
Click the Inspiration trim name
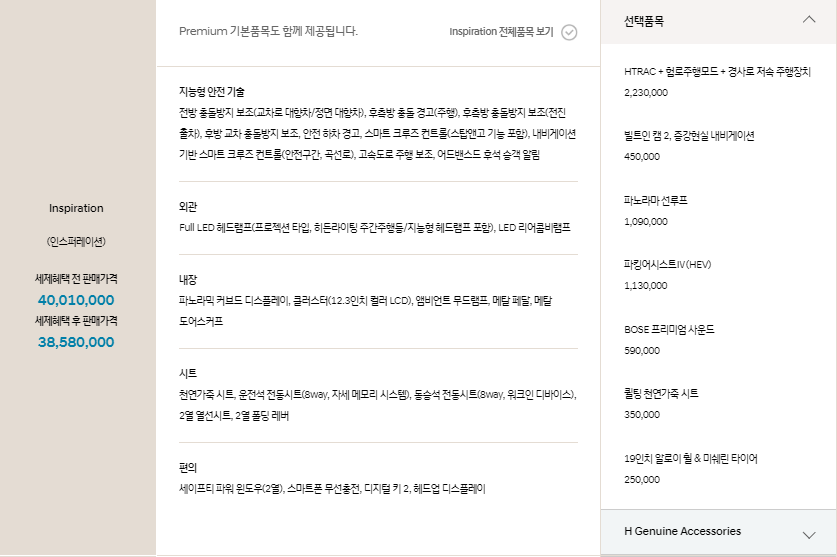point(76,208)
